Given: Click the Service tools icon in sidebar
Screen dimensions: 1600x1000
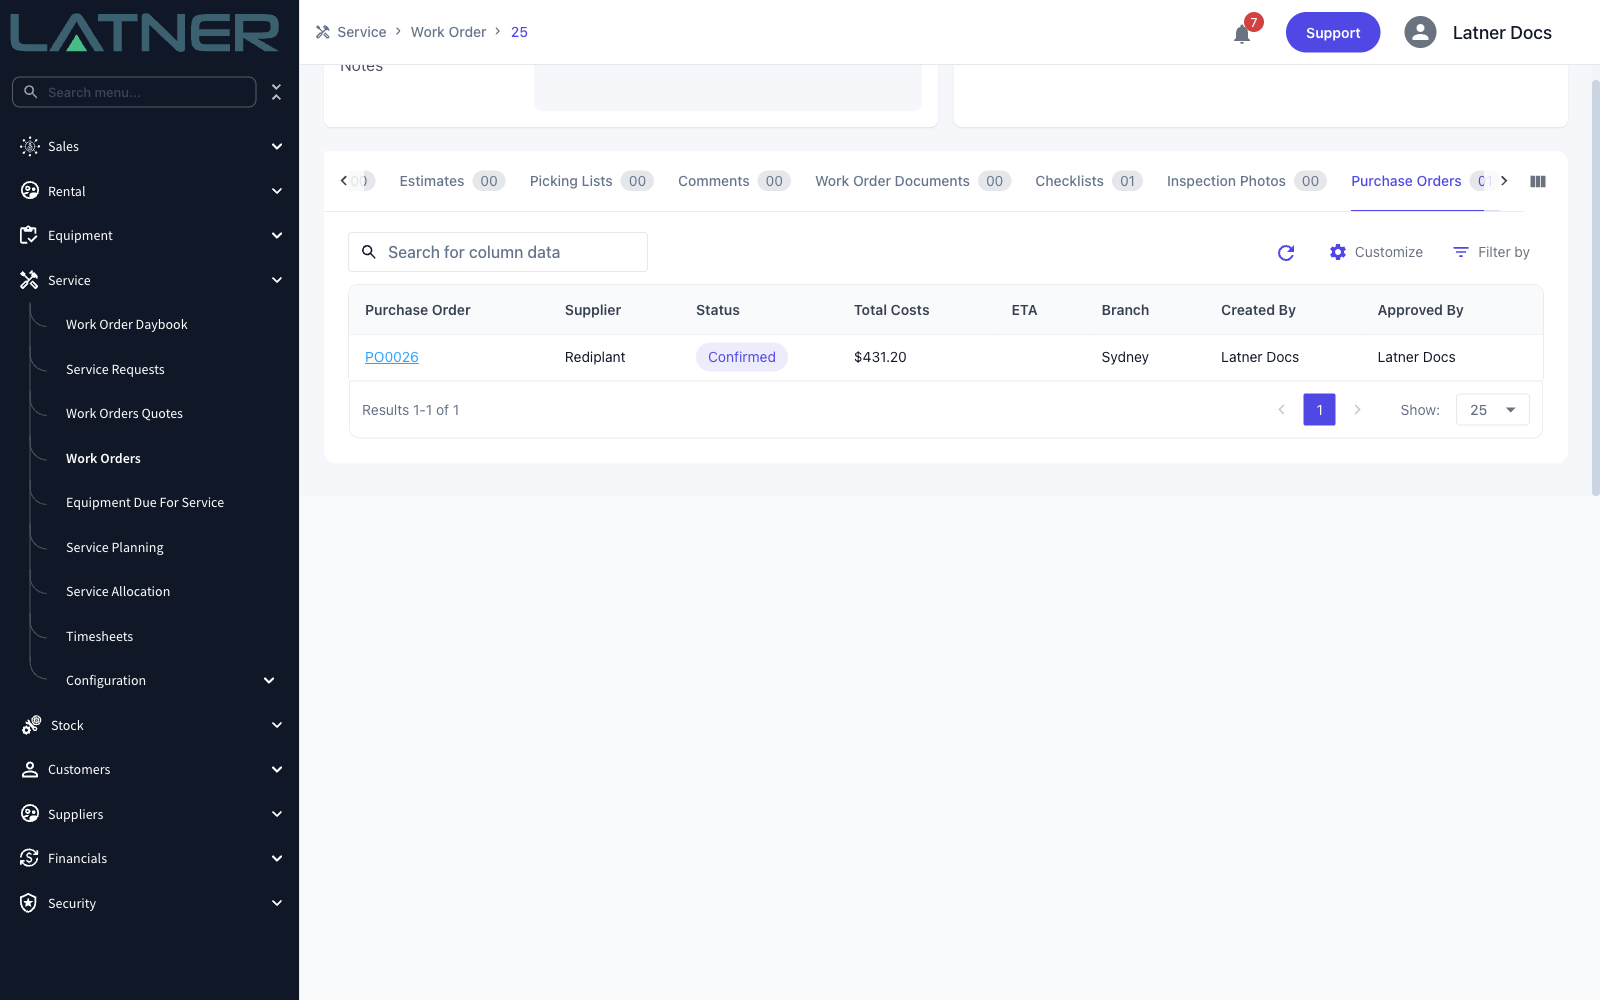Looking at the screenshot, I should [29, 280].
